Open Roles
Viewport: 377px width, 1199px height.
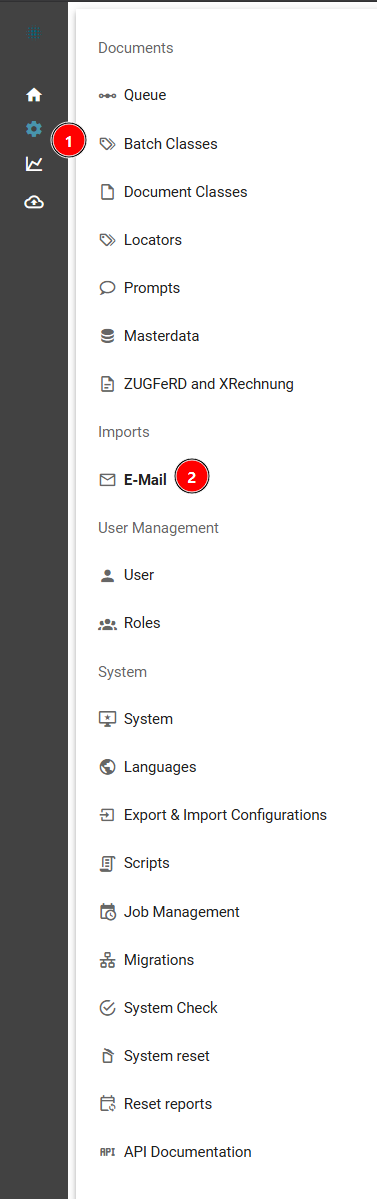point(142,623)
